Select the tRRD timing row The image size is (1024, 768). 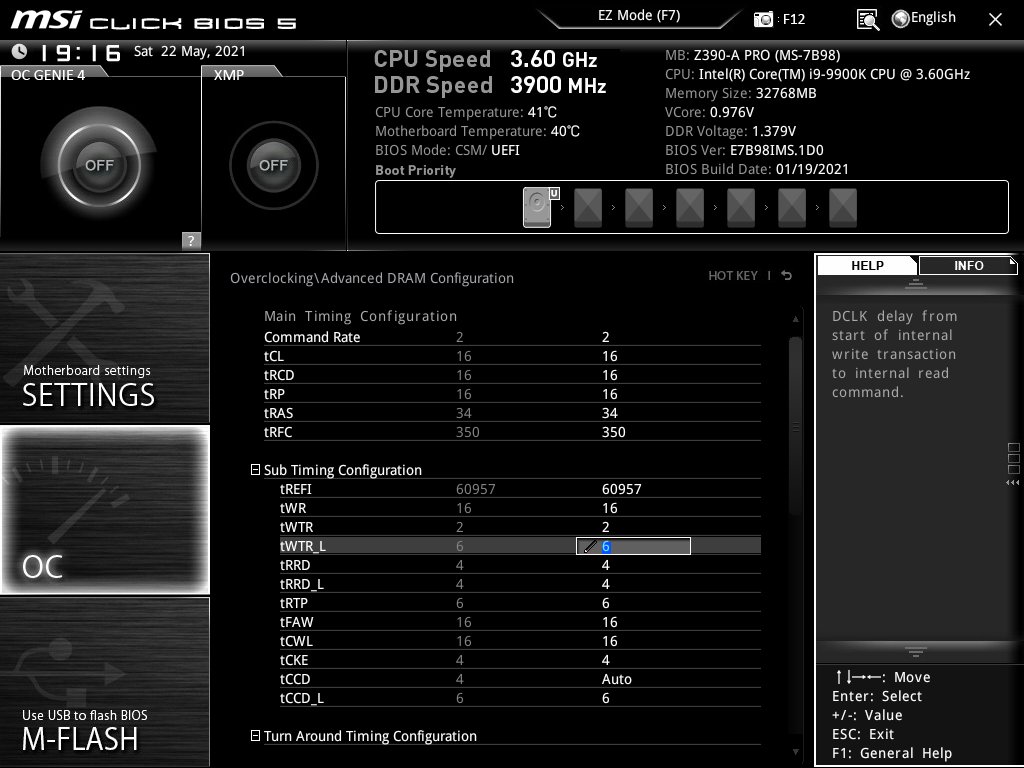tap(520, 565)
